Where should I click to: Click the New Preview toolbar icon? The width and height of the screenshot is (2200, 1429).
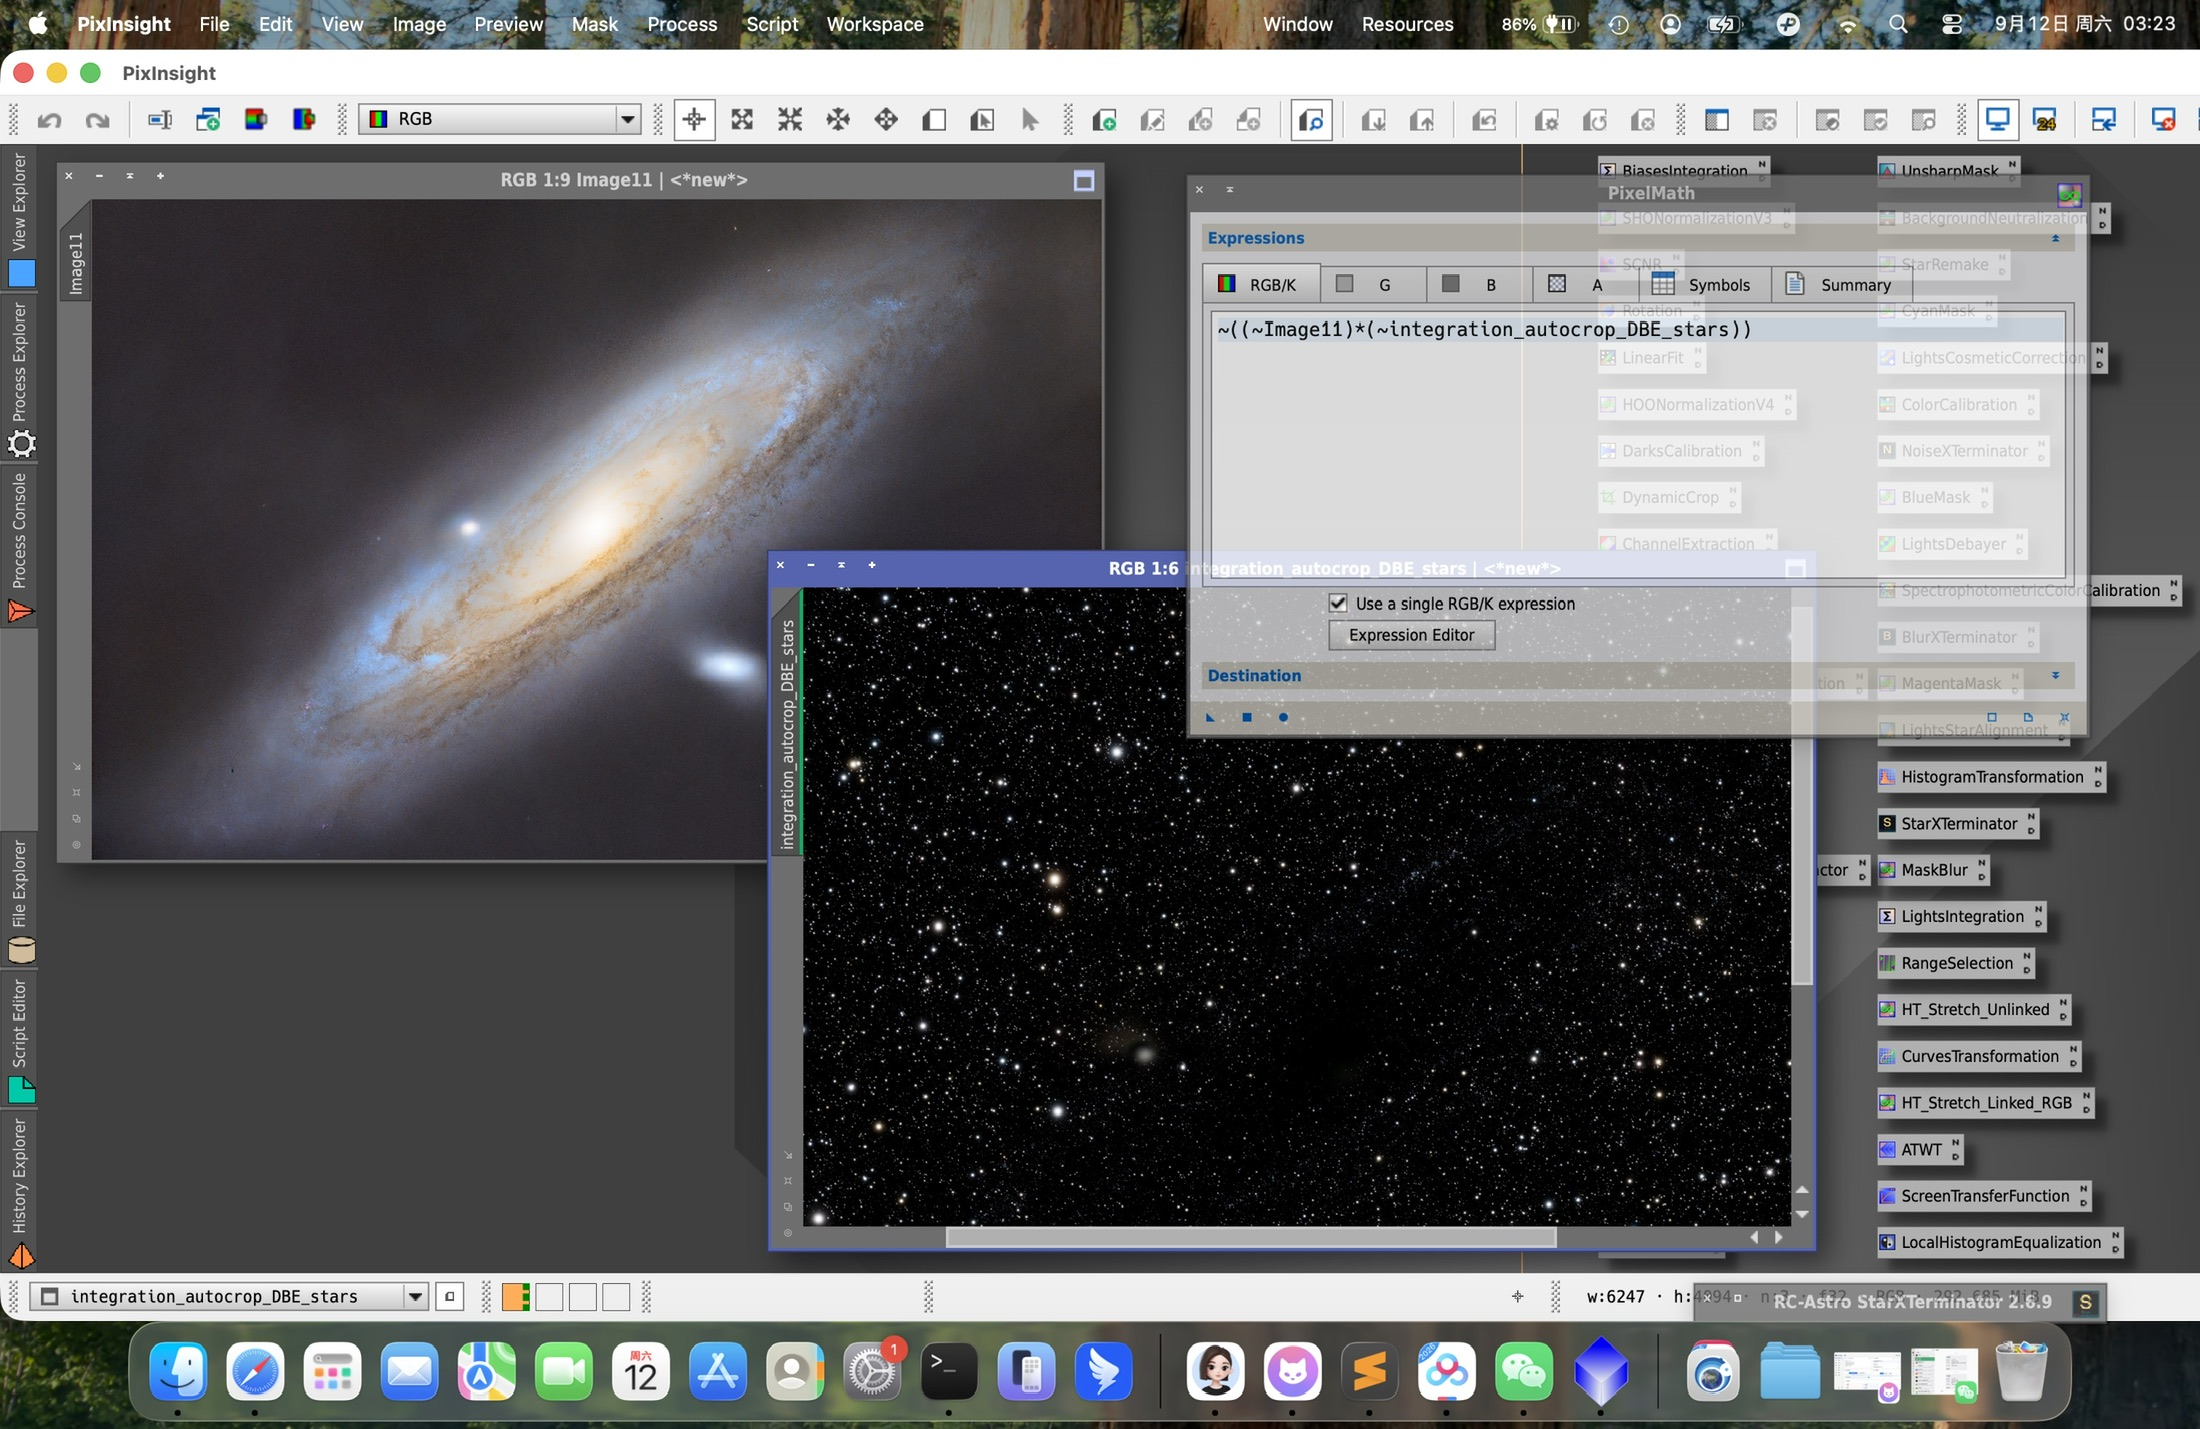pos(1104,120)
